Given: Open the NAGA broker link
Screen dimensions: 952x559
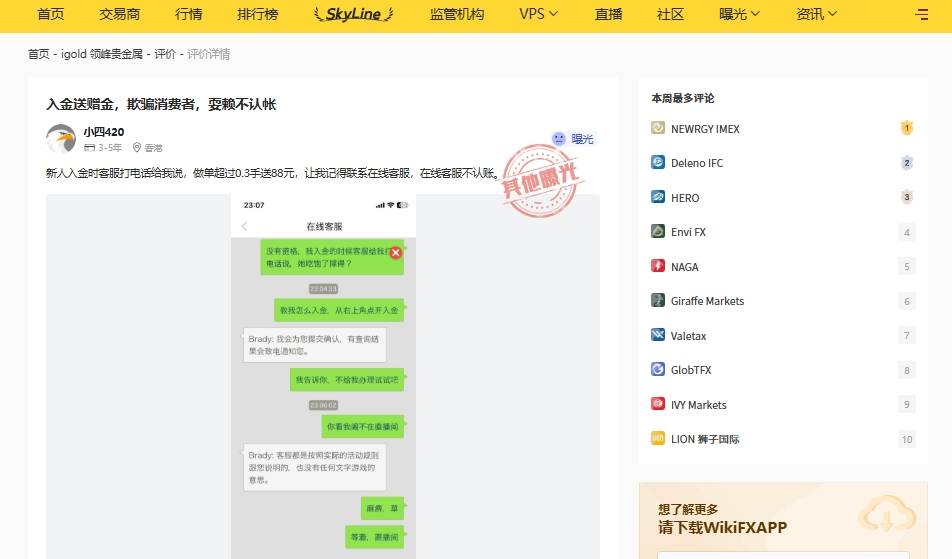Looking at the screenshot, I should point(684,266).
